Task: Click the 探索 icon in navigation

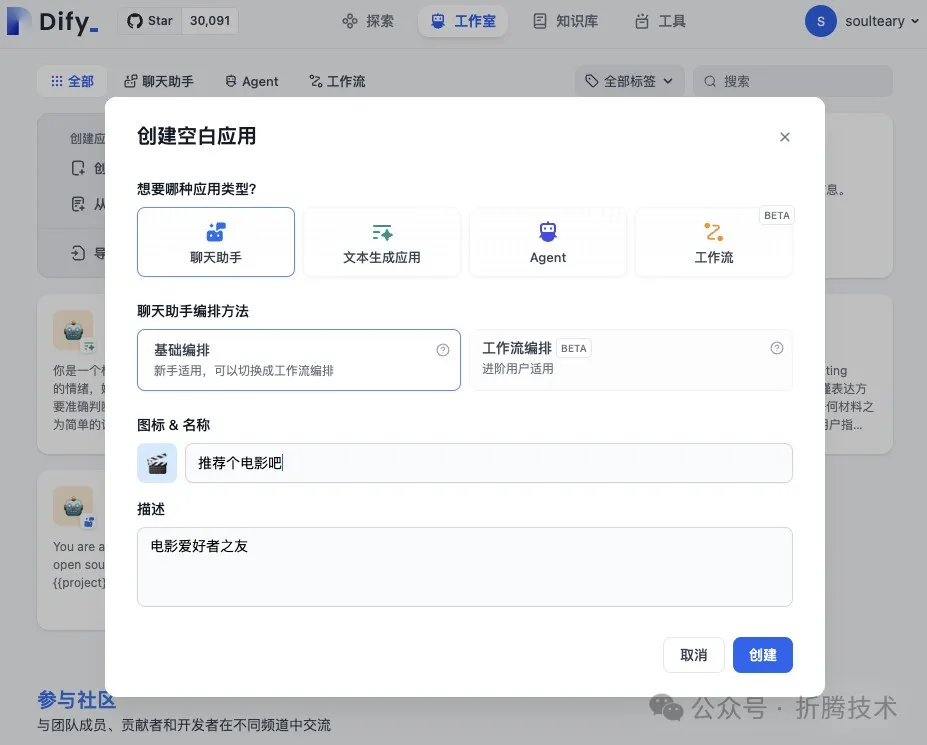Action: (349, 21)
